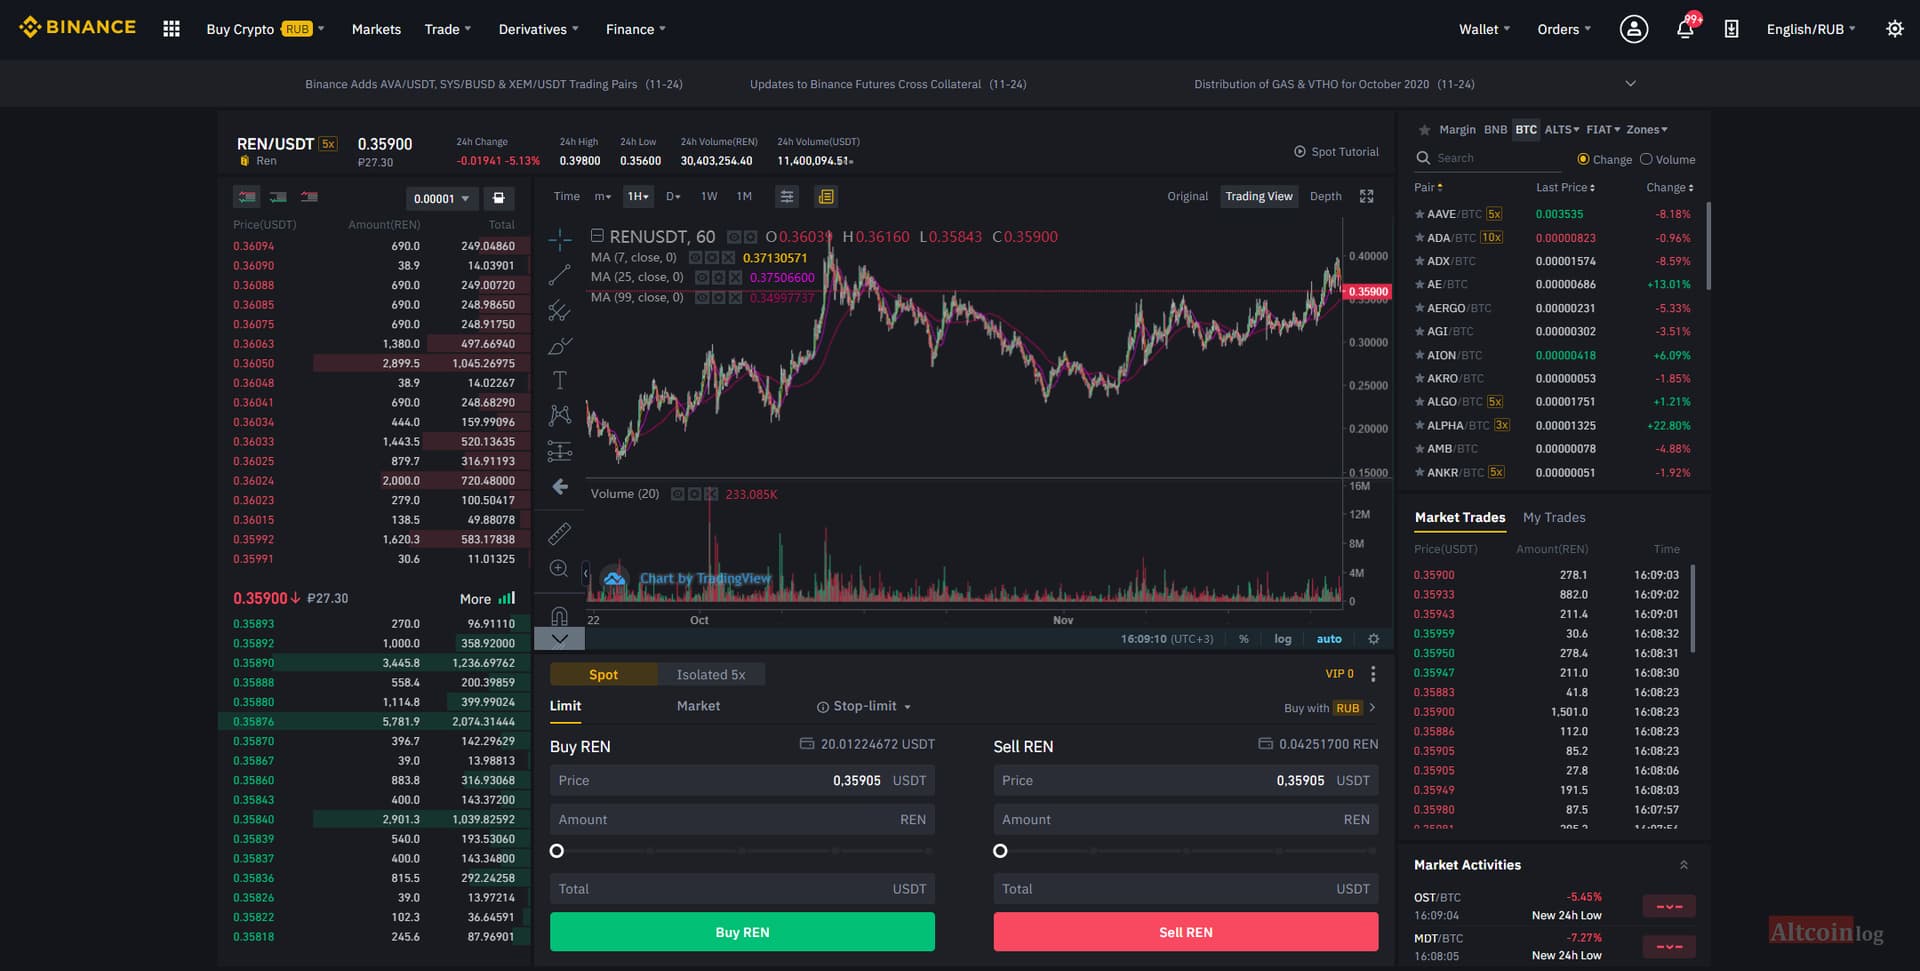The image size is (1920, 971).
Task: Select the trend line drawing tool
Action: tap(560, 275)
